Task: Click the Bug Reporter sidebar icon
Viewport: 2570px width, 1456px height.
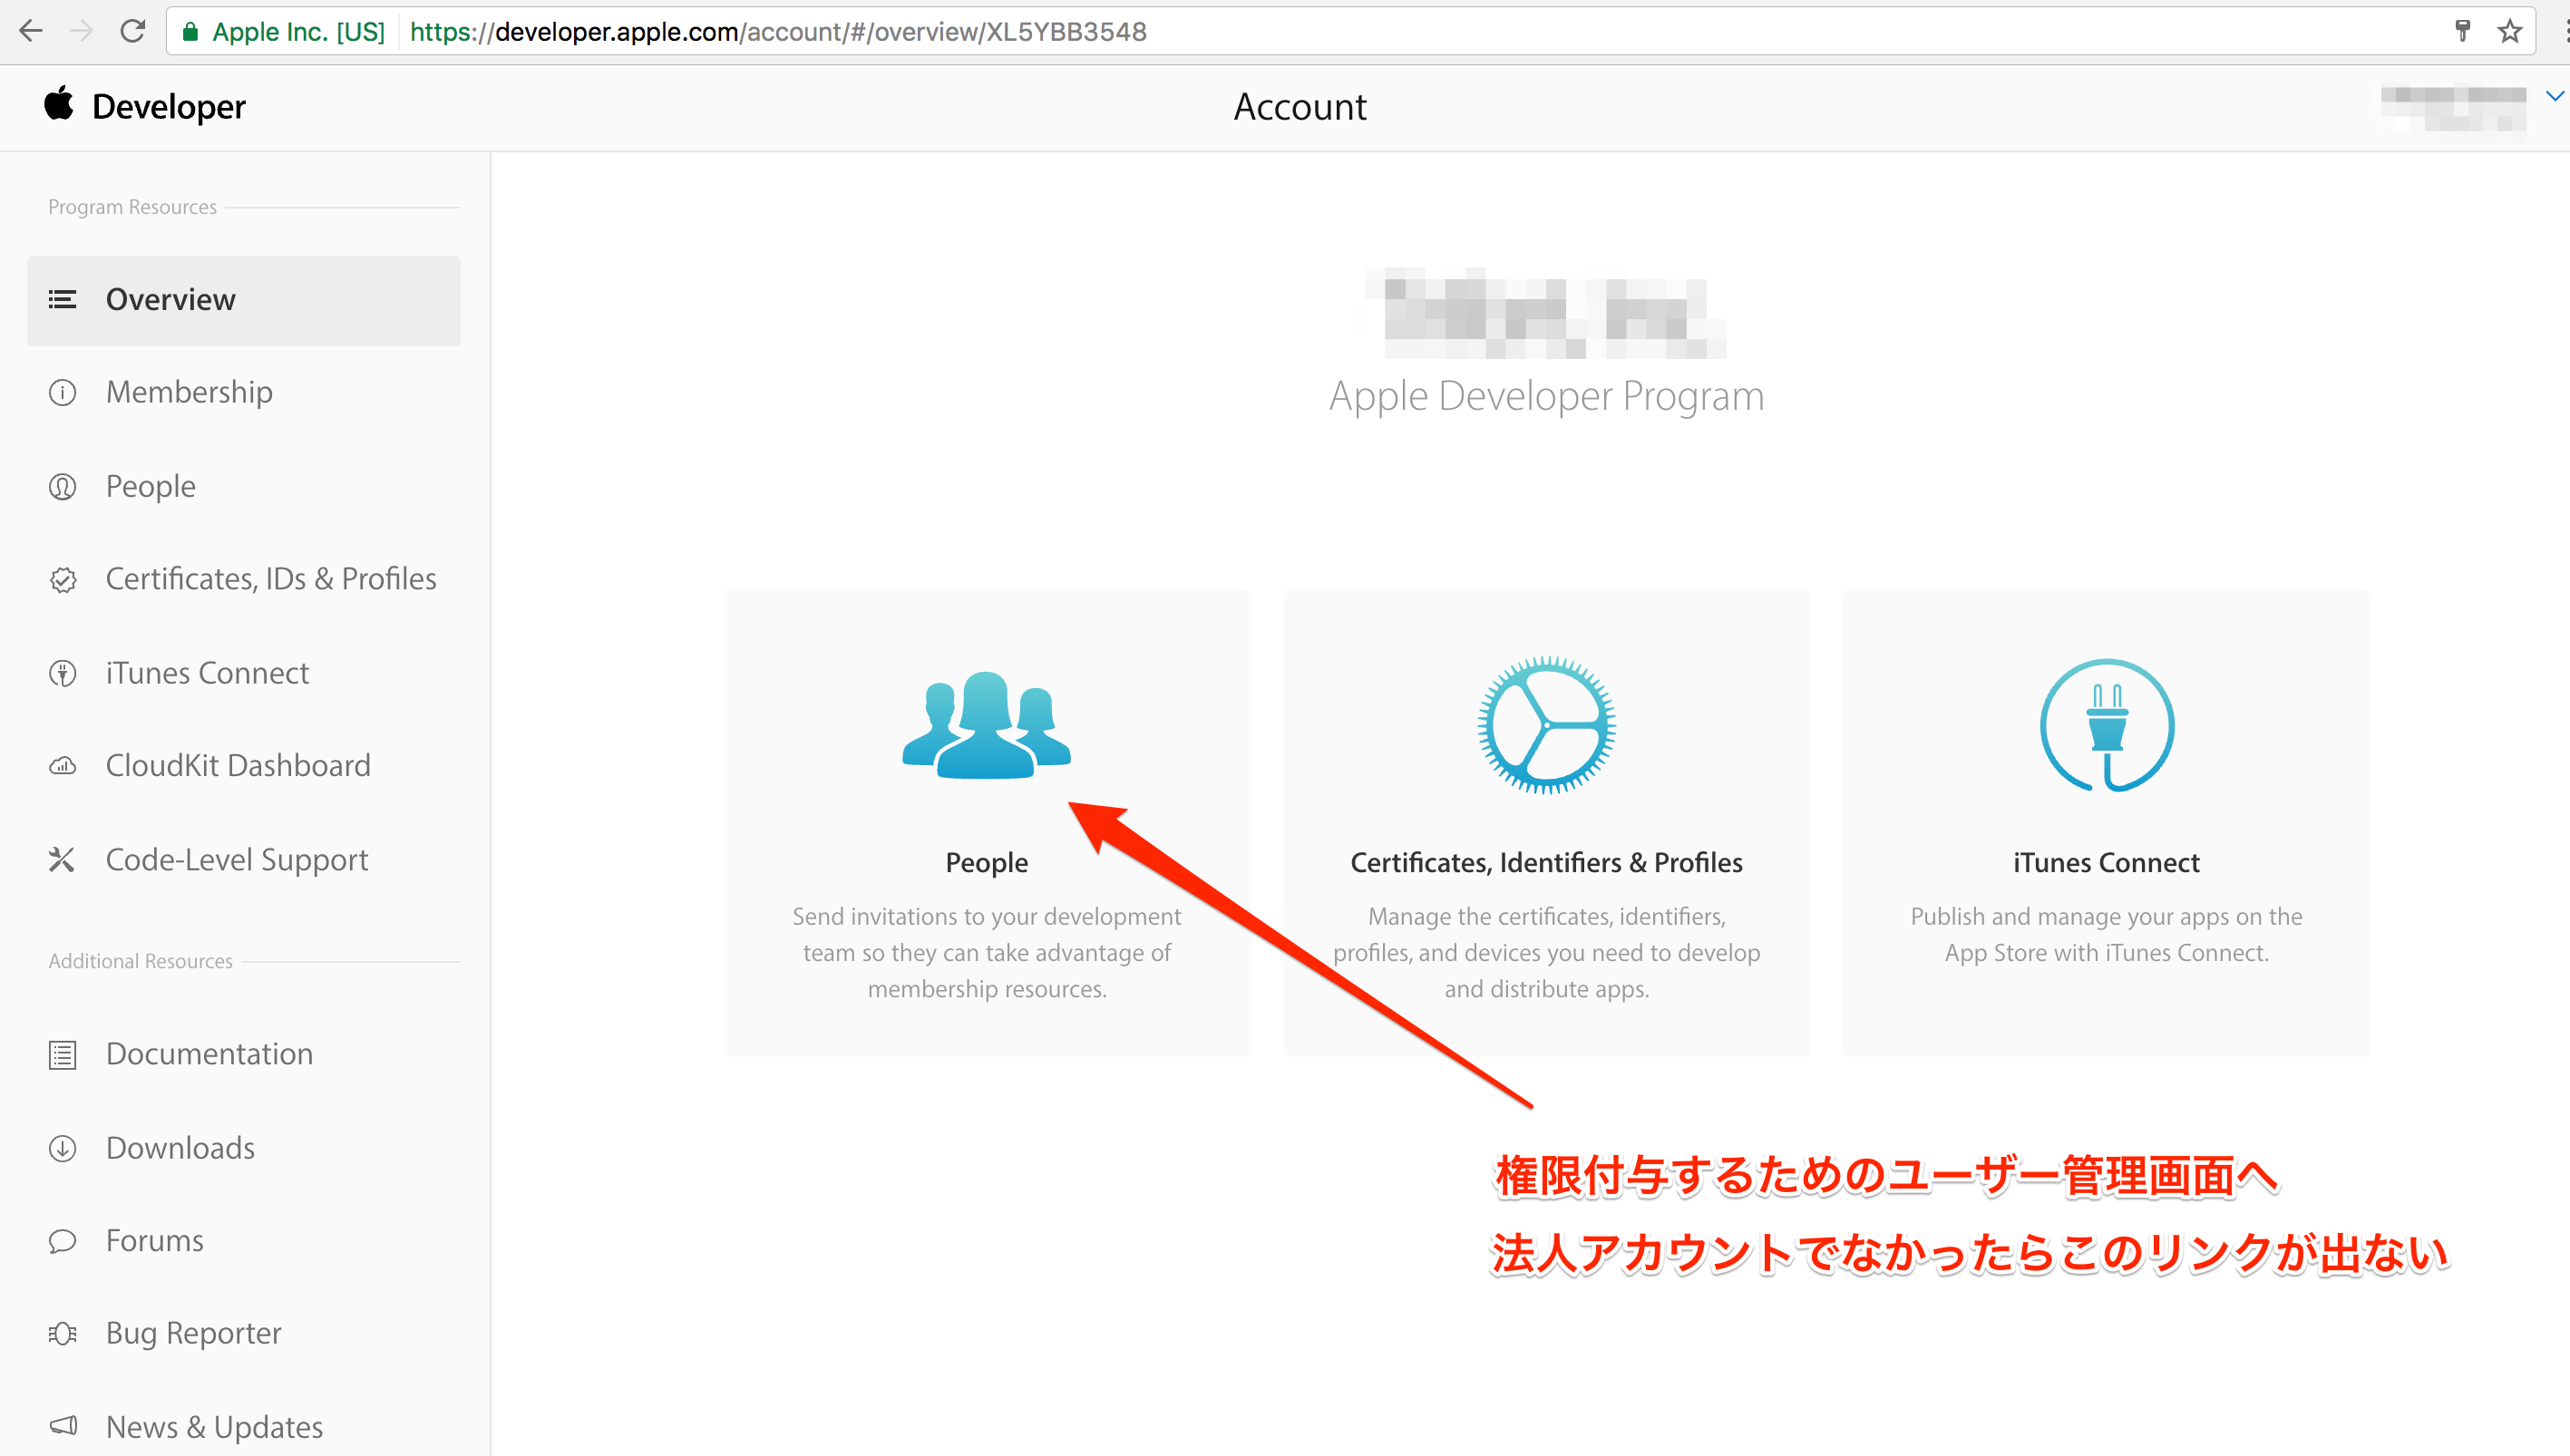Action: [x=62, y=1333]
